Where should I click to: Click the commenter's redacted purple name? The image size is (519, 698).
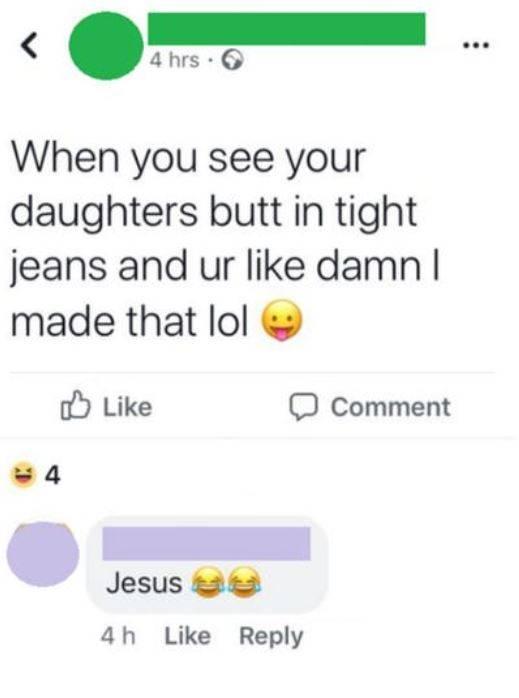click(x=206, y=543)
